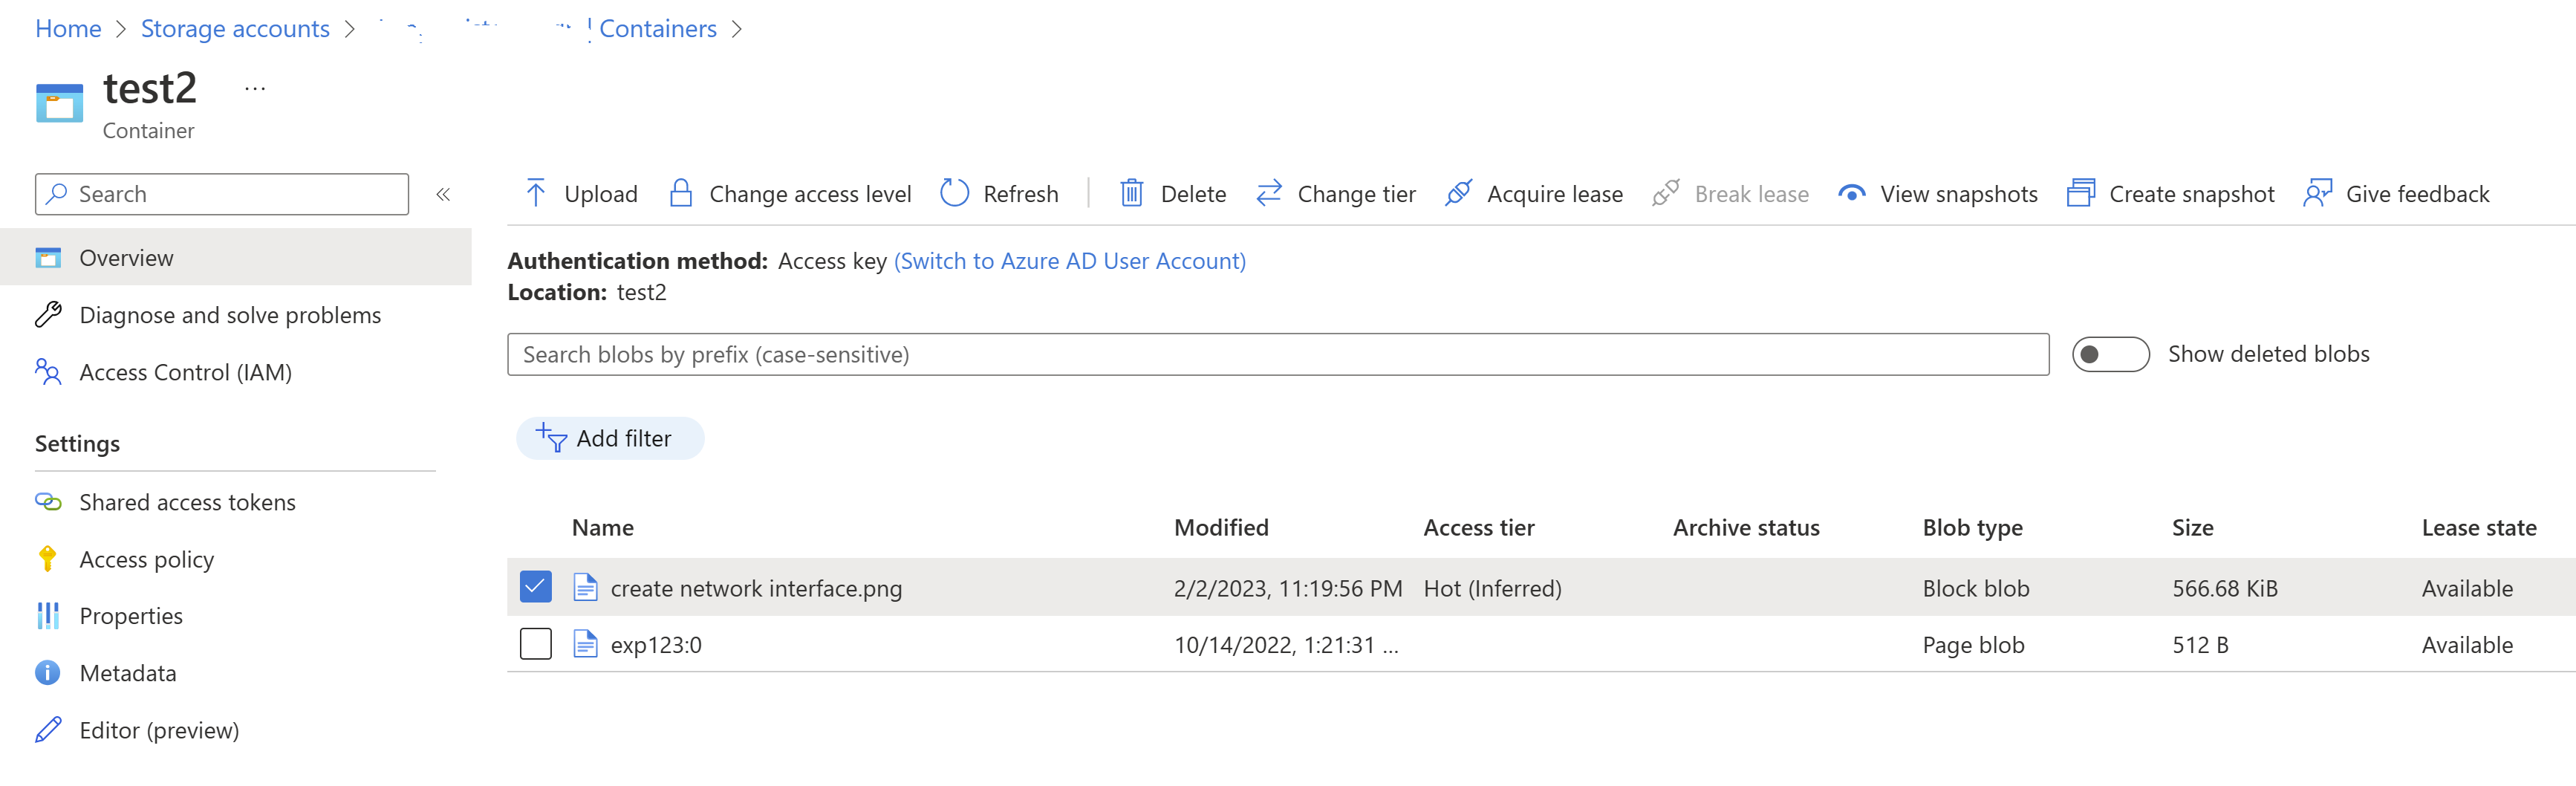Screen dimensions: 2576x786
Task: Click the Page blob type cell
Action: tap(1973, 645)
